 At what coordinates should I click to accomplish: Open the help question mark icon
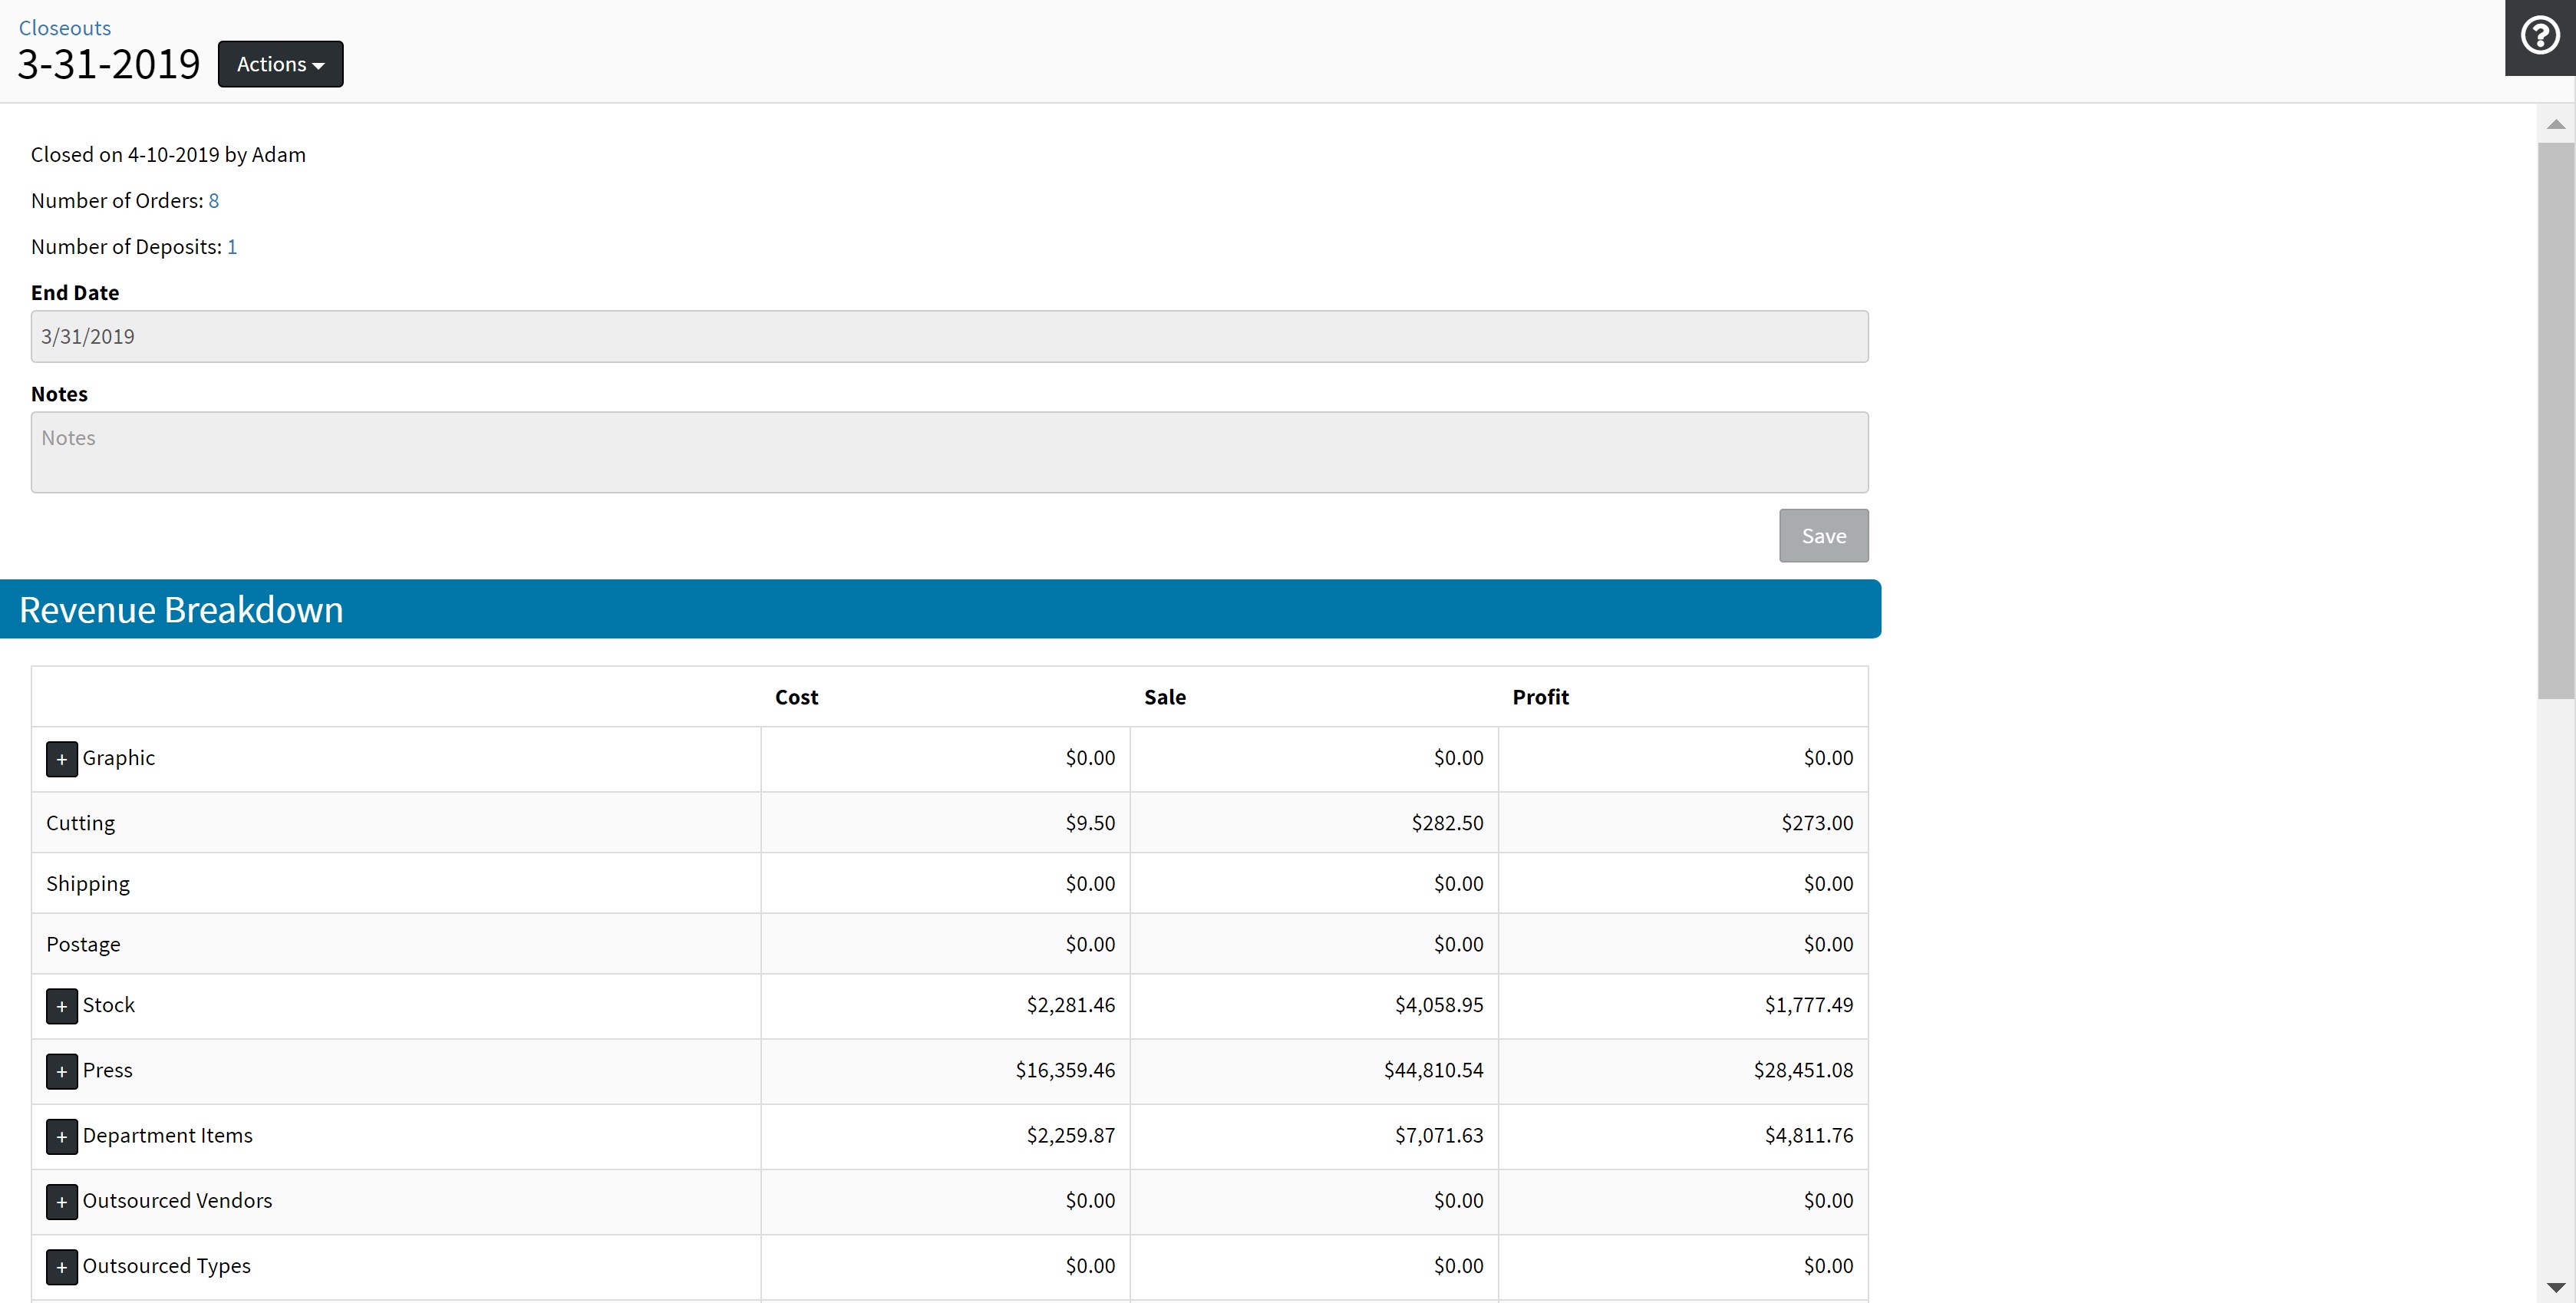tap(2539, 37)
